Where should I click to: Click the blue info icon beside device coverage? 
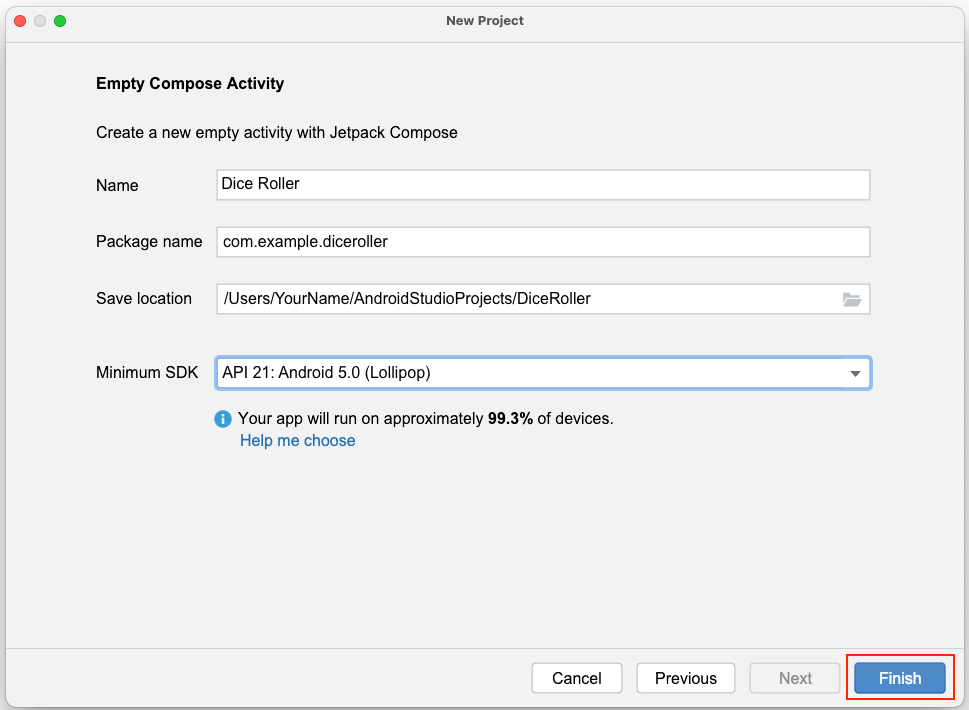coord(223,419)
